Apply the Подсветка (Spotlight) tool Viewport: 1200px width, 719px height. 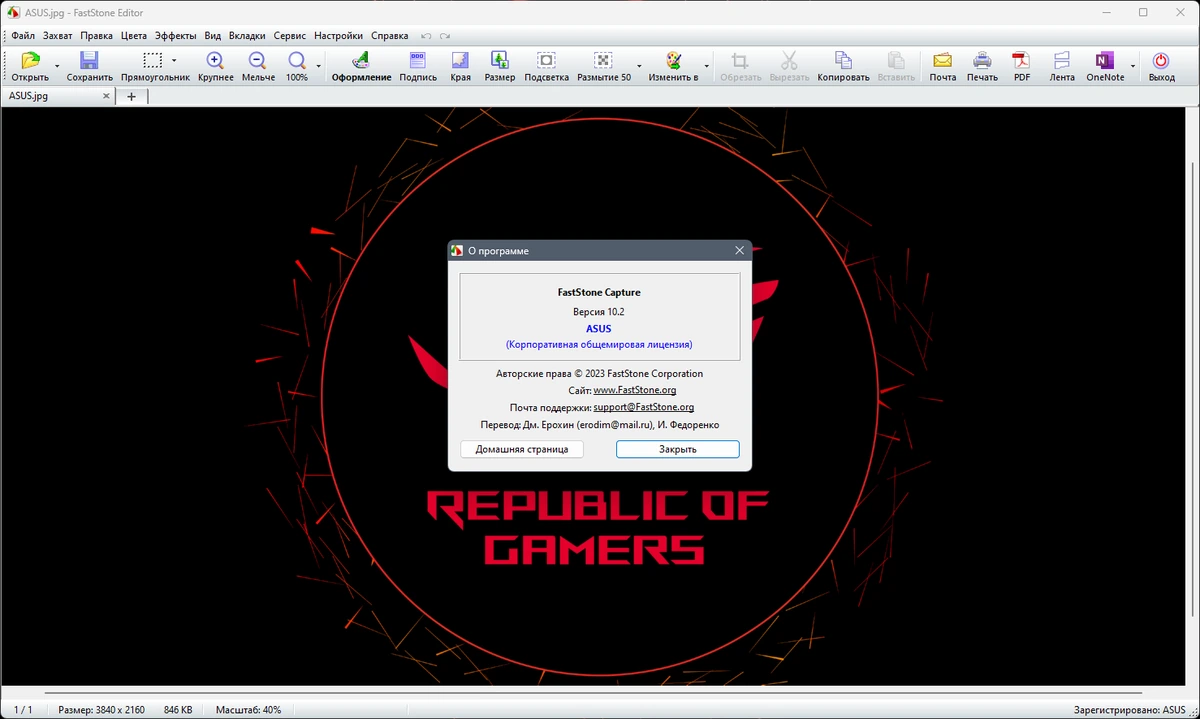546,60
